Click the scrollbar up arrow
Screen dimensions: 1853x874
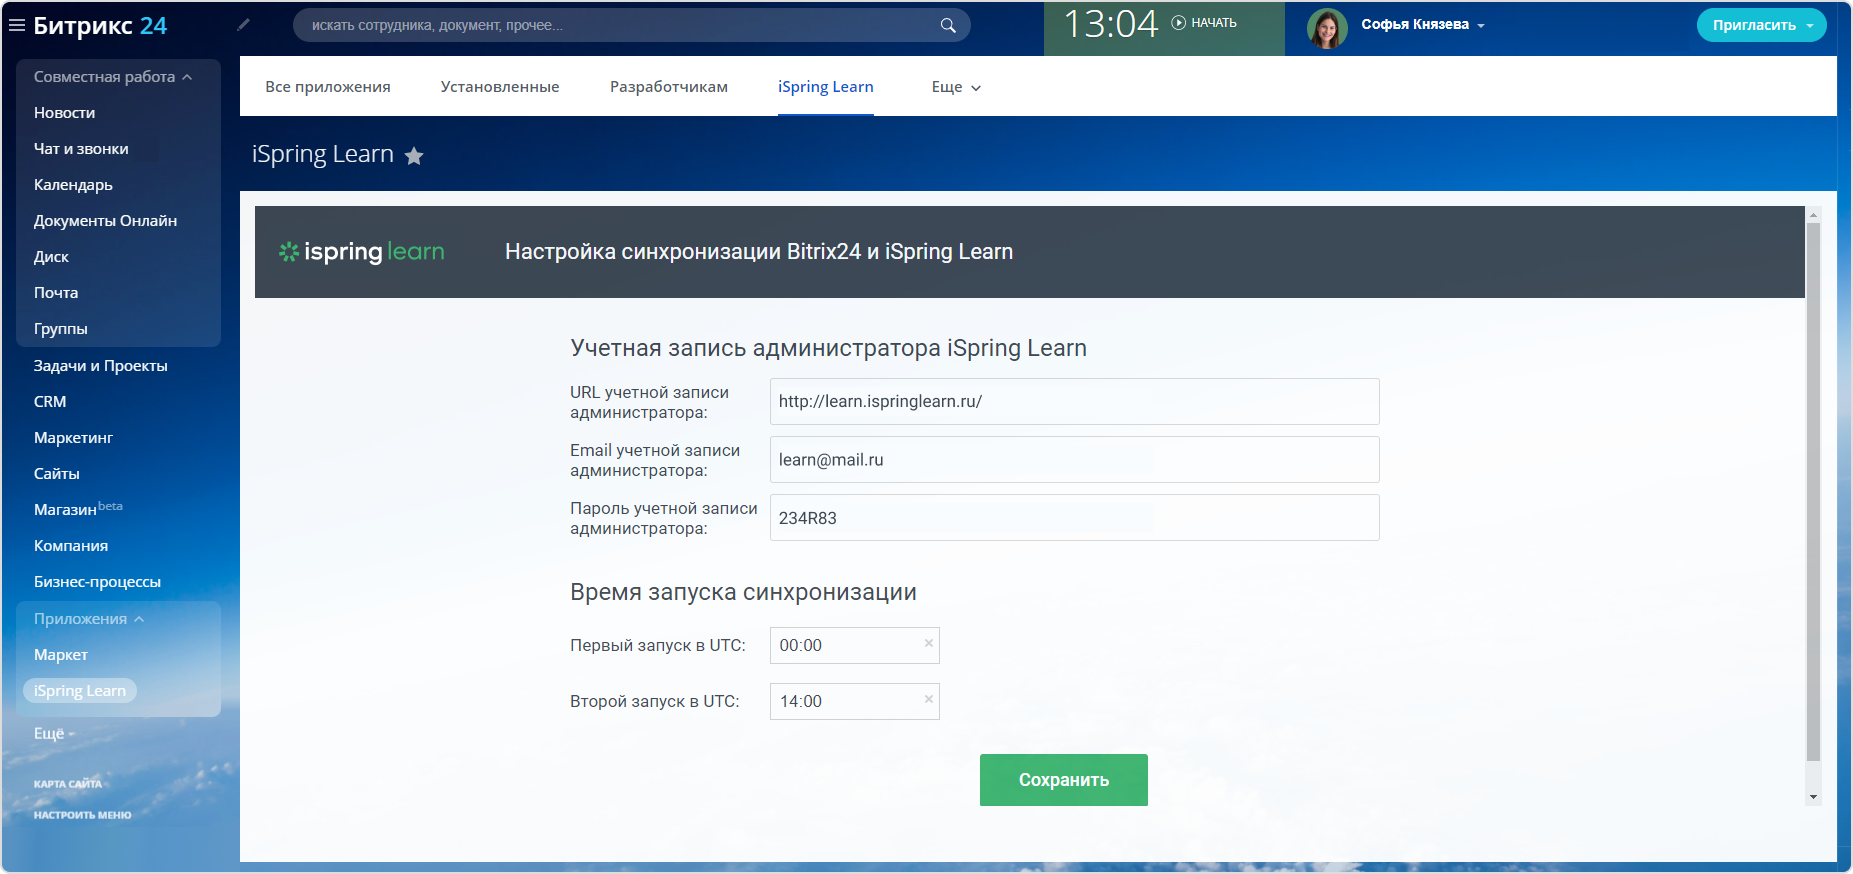coord(1813,214)
